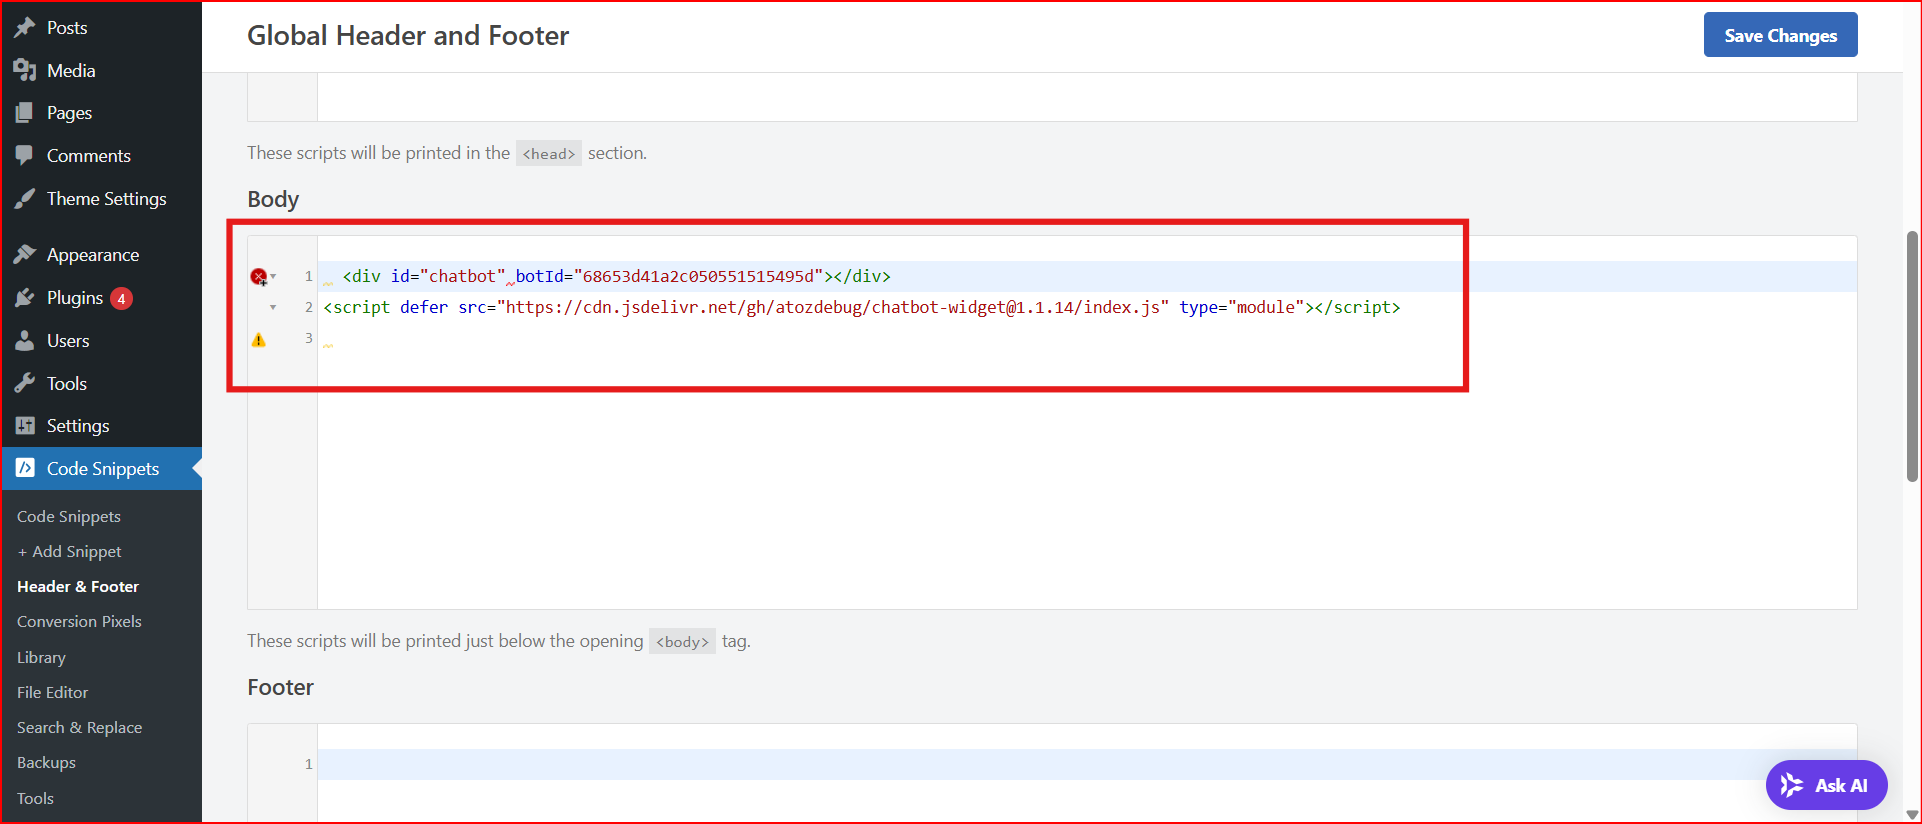
Task: Click the Users person icon
Action: [25, 340]
